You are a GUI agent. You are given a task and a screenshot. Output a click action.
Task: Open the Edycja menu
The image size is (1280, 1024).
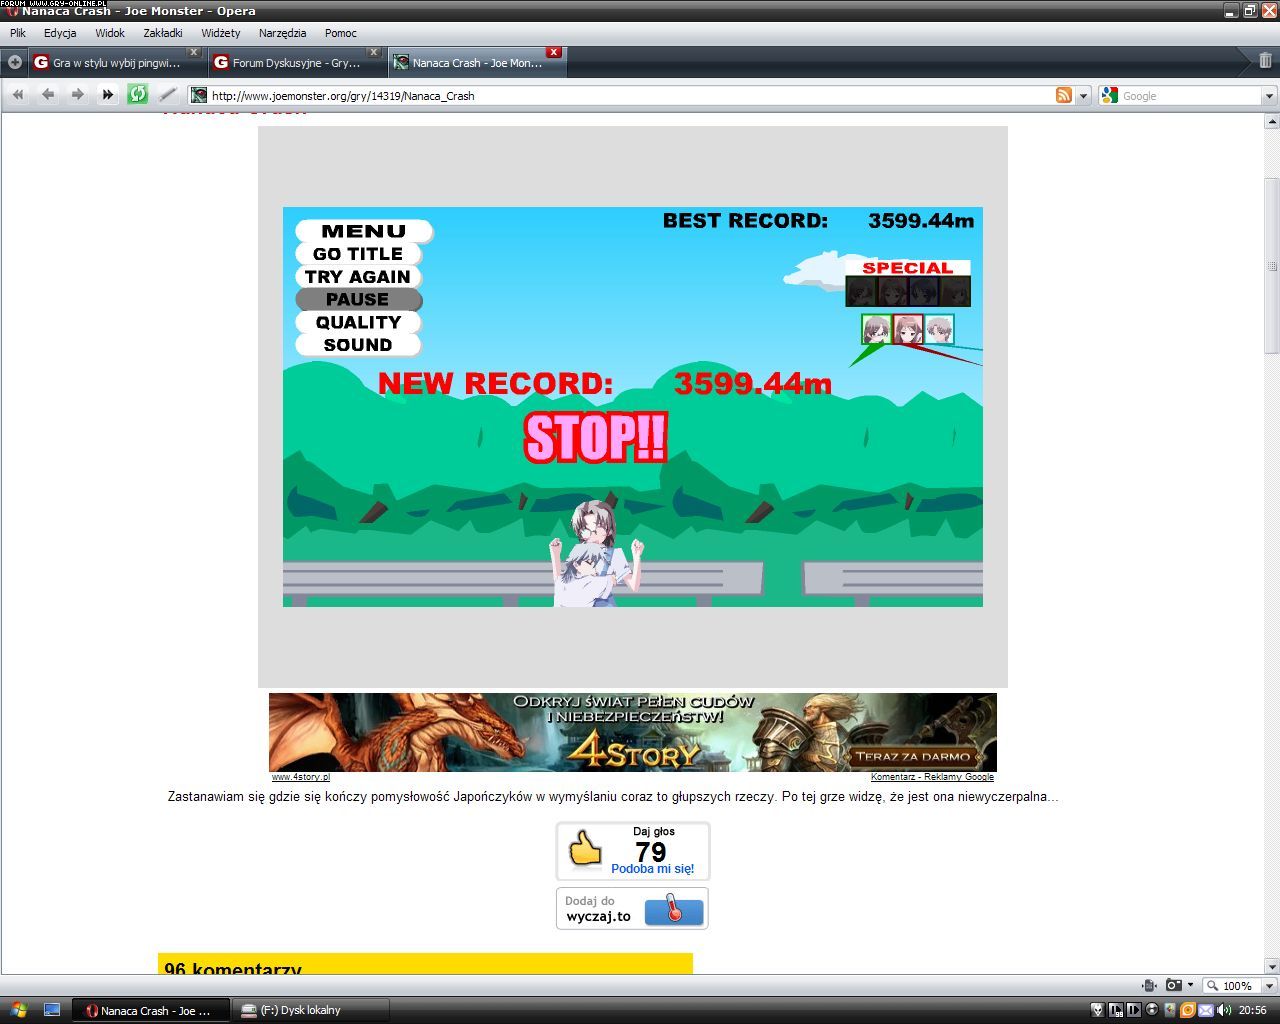point(60,33)
